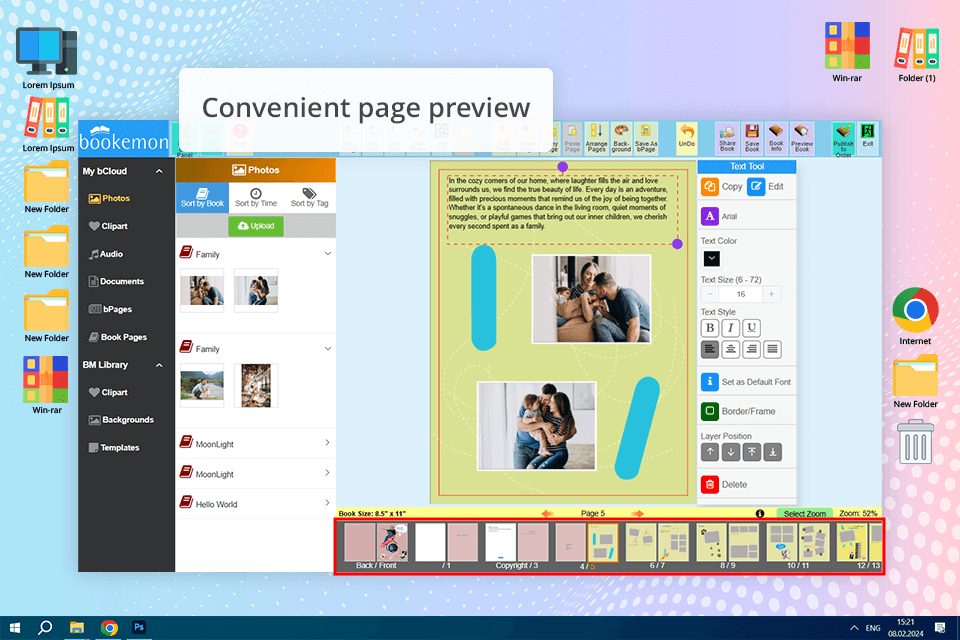The width and height of the screenshot is (960, 640).
Task: Select right text alignment
Action: 751,350
